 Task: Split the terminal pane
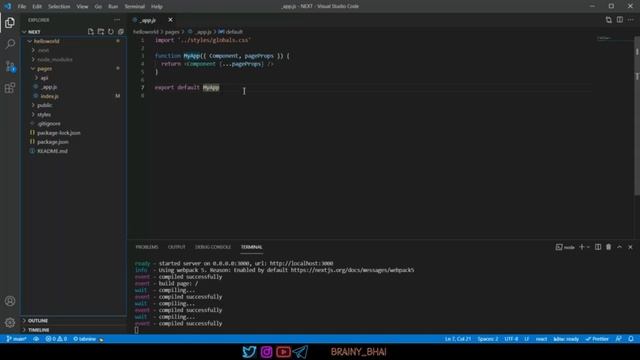(598, 247)
